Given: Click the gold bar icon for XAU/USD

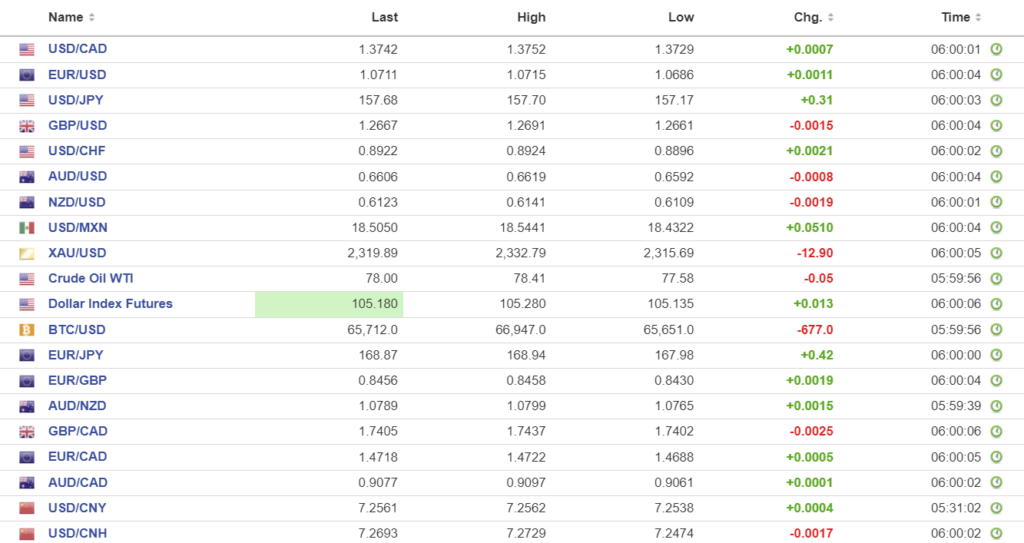Looking at the screenshot, I should [x=27, y=253].
